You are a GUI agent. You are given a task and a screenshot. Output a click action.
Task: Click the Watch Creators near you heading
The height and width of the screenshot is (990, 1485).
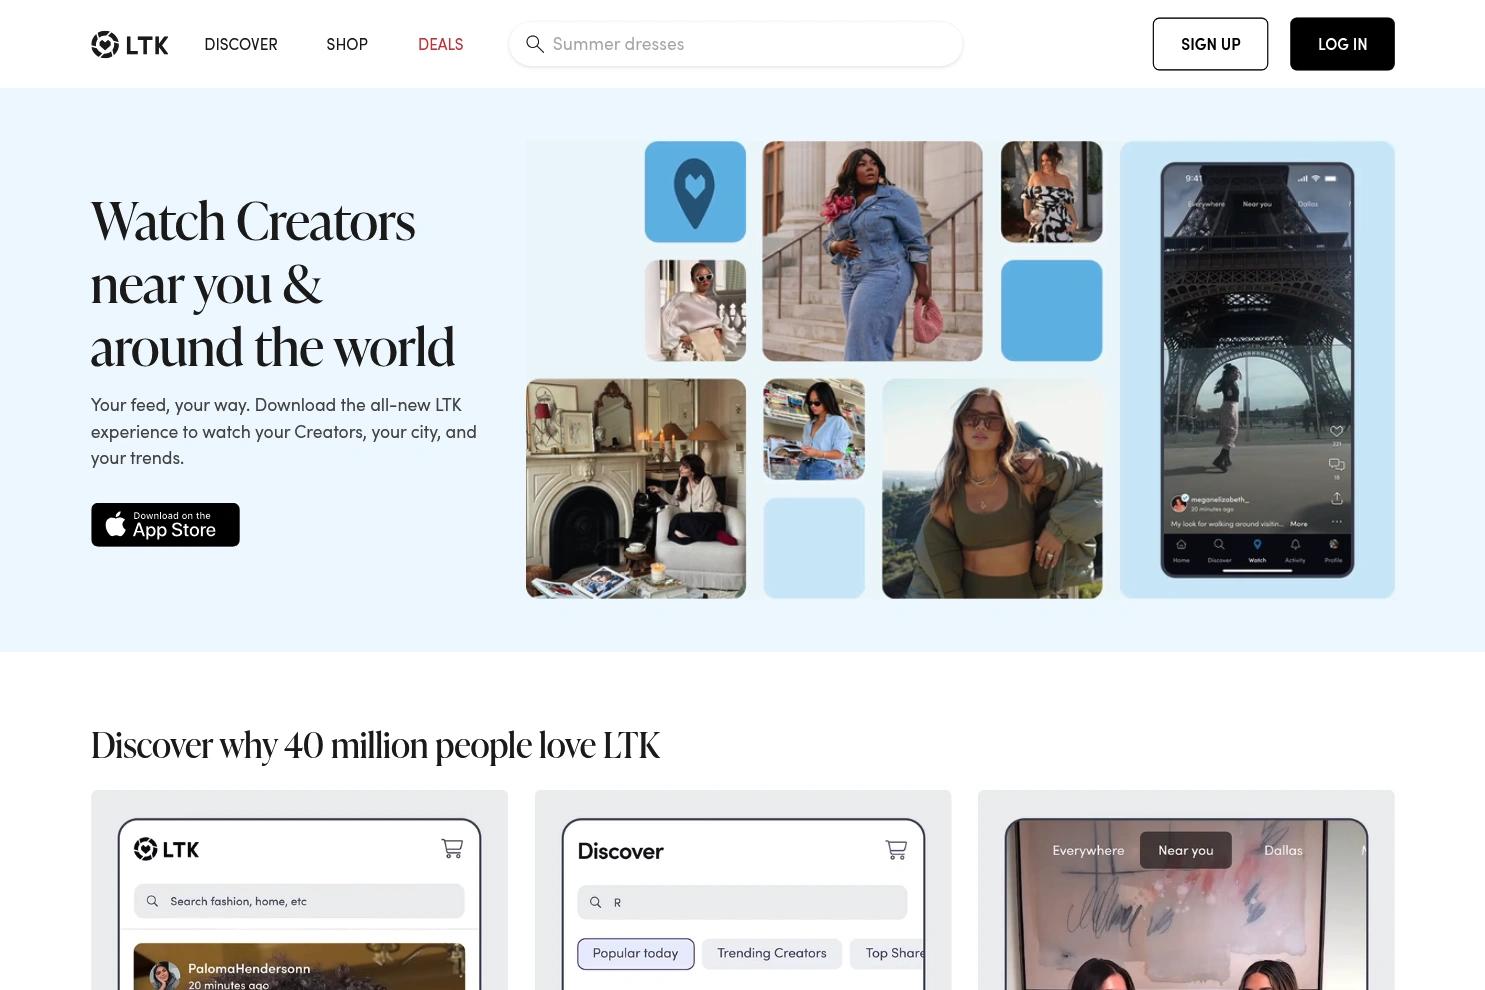pos(272,284)
